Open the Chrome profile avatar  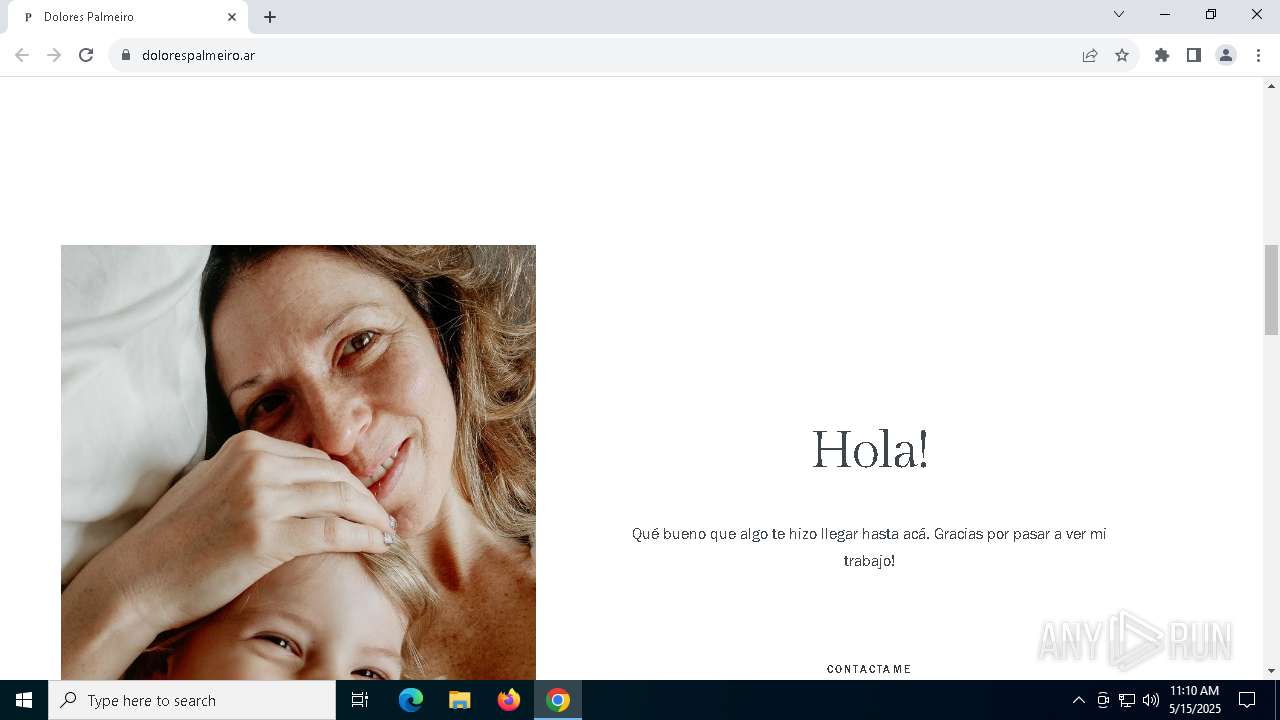(1226, 55)
